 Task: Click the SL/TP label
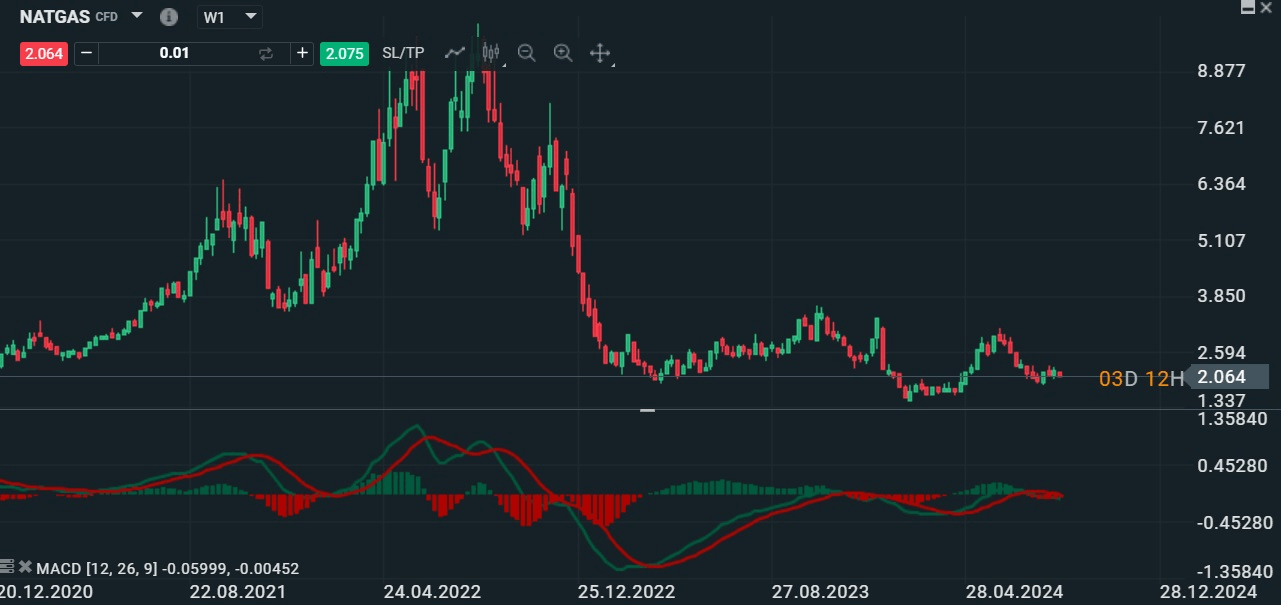click(401, 53)
